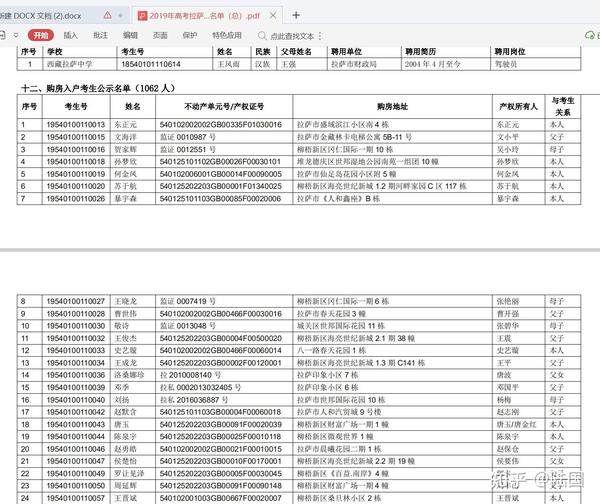
Task: Click the 西藏拉萨中学 school cell
Action: tap(70, 64)
